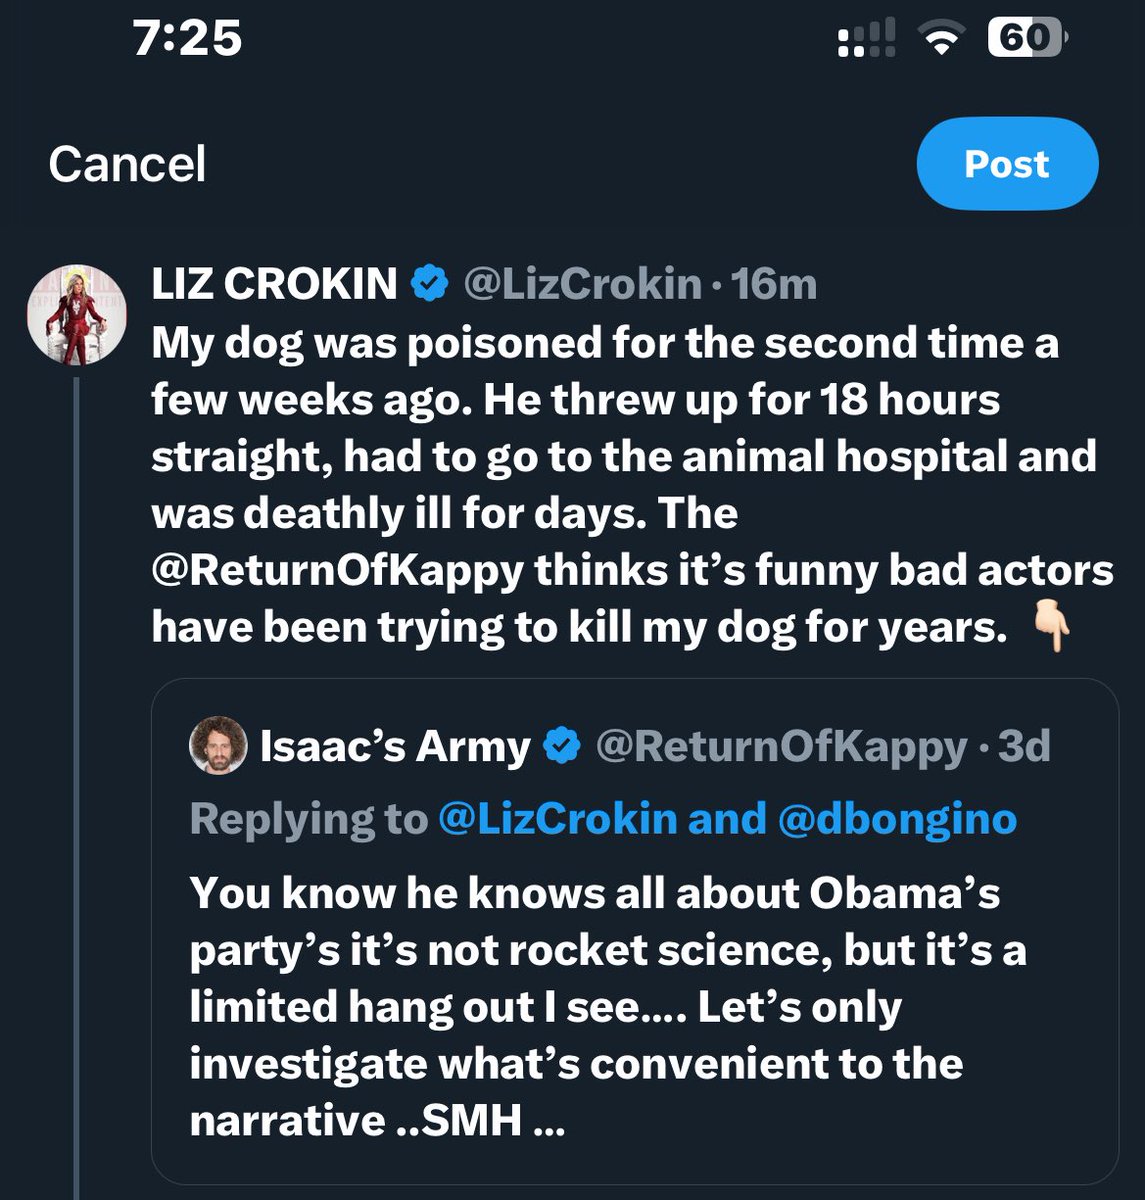Tap the battery indicator showing 60

point(1027,39)
